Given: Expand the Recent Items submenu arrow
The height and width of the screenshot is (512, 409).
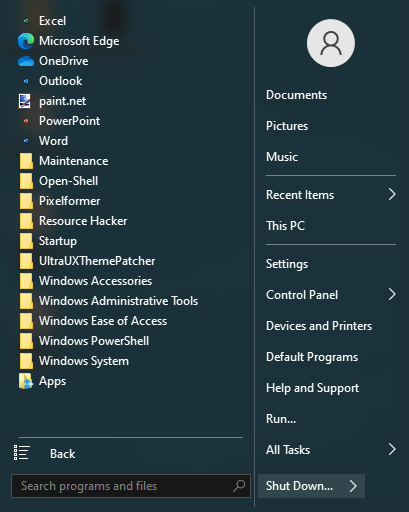Looking at the screenshot, I should pos(392,194).
